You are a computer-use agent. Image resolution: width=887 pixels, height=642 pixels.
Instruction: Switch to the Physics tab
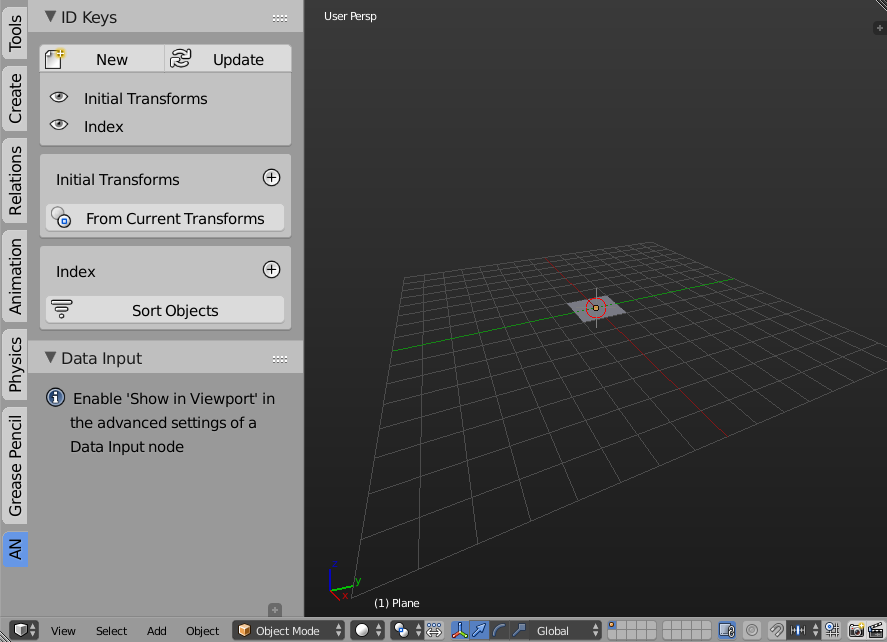15,364
